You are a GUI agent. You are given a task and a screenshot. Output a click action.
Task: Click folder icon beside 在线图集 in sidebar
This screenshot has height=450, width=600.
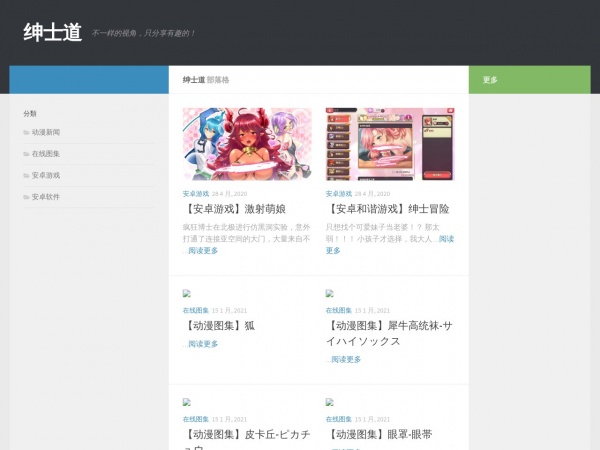(x=26, y=154)
